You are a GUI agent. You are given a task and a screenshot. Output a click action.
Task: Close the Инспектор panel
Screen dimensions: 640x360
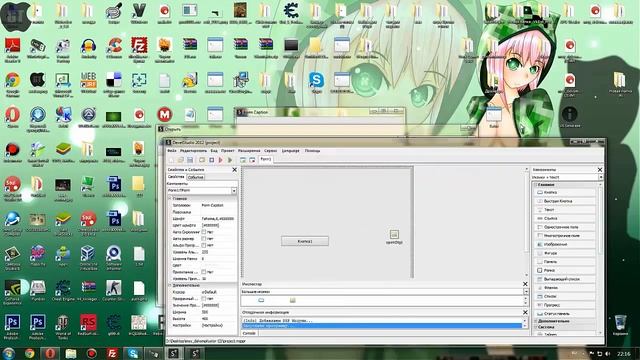coord(525,284)
